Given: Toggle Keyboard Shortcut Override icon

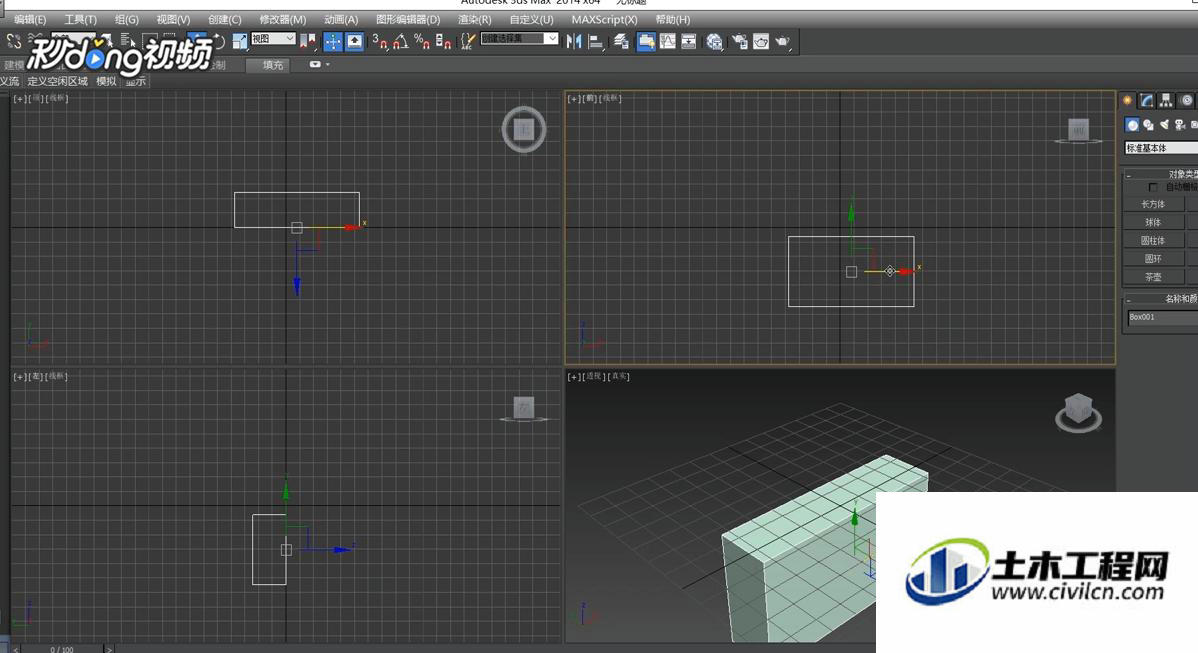Looking at the screenshot, I should click(x=355, y=41).
